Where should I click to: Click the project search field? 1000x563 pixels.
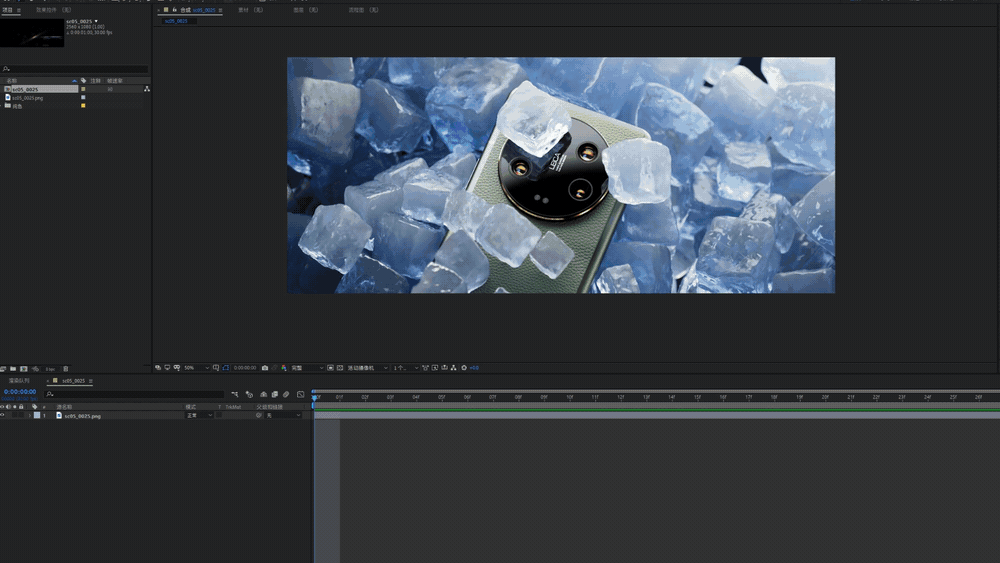pos(75,68)
